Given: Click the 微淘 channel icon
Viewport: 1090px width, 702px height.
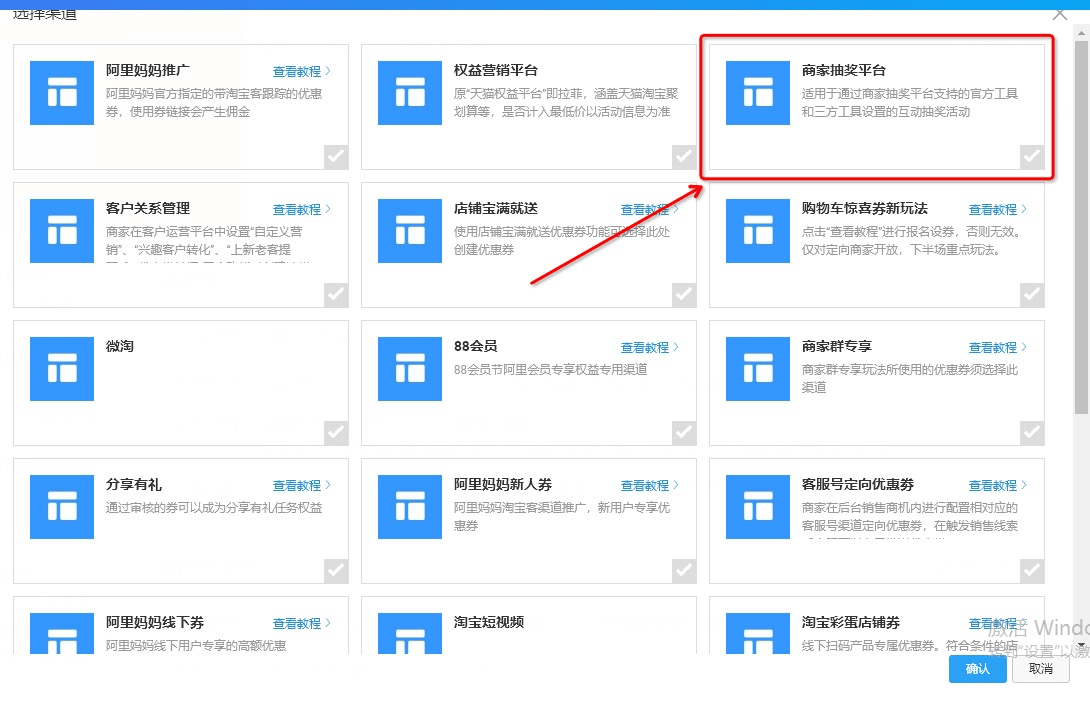Looking at the screenshot, I should [62, 368].
